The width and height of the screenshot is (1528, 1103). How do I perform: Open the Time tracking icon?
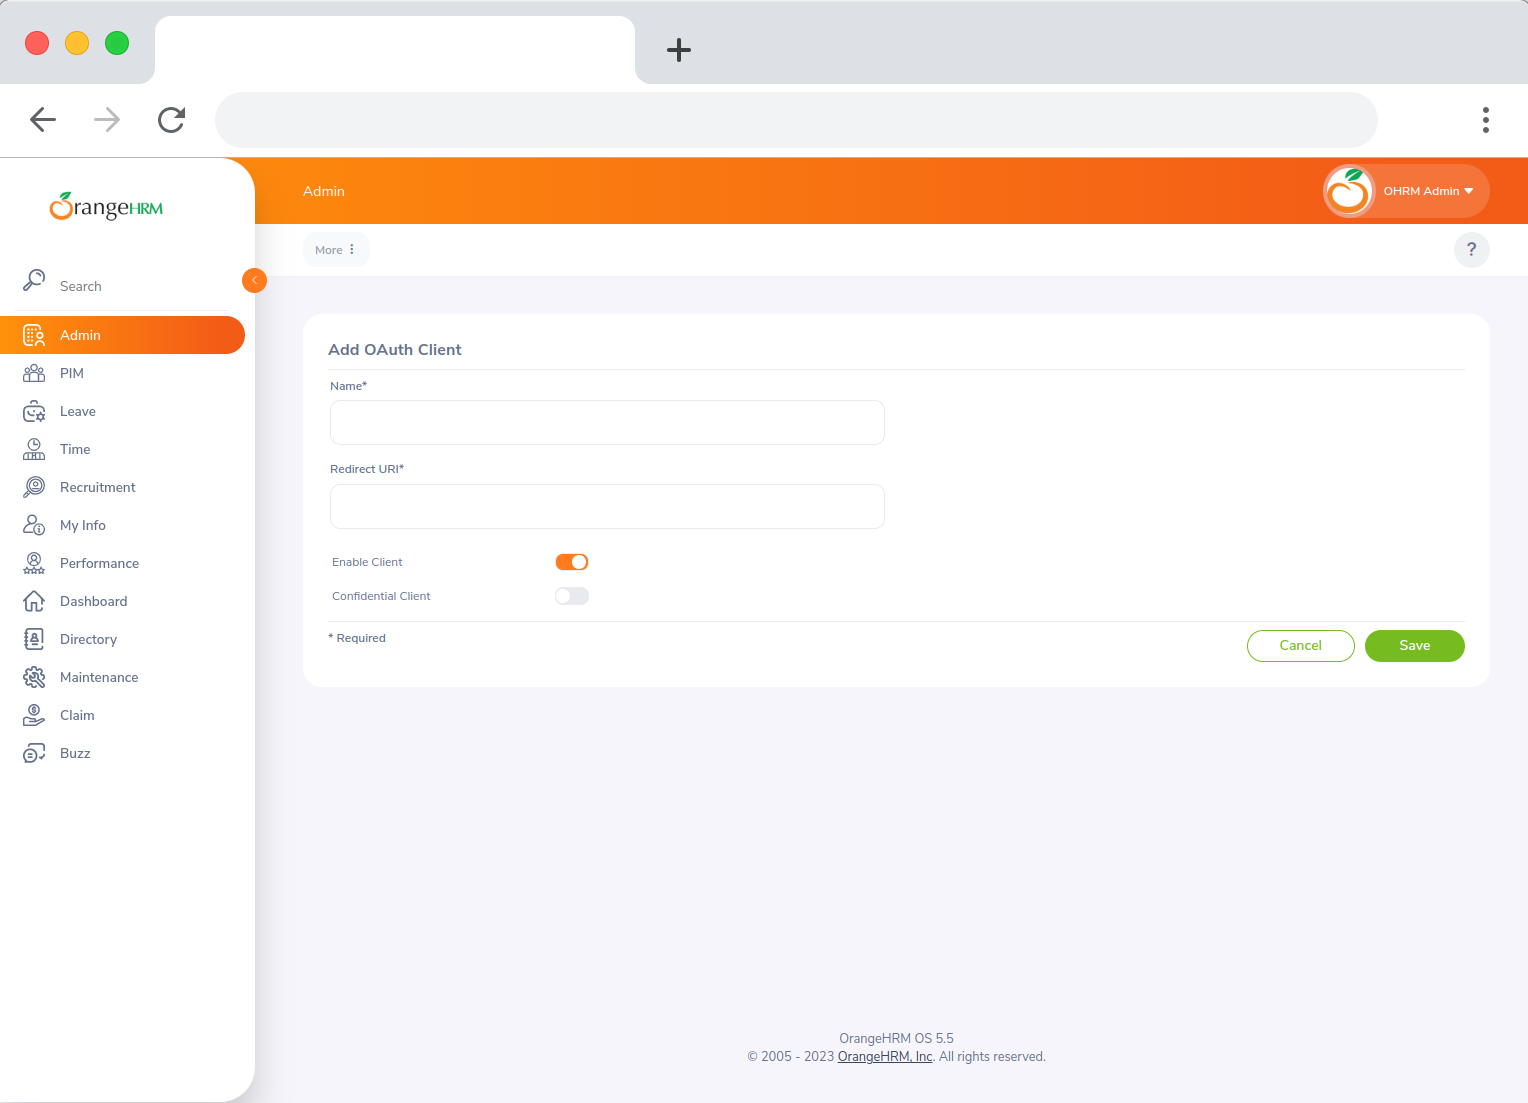coord(33,449)
